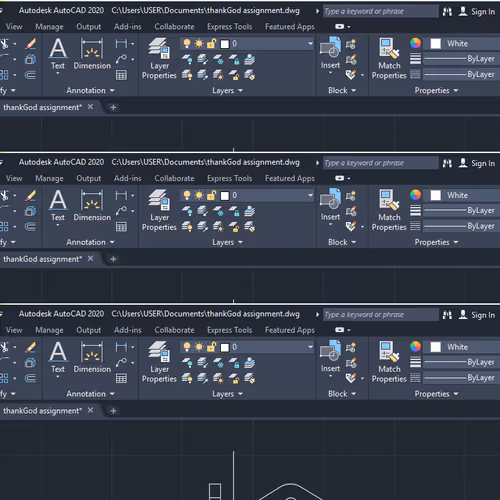Viewport: 500px width, 500px height.
Task: Toggle layer 0 light bulb in the middle copy
Action: tap(187, 195)
